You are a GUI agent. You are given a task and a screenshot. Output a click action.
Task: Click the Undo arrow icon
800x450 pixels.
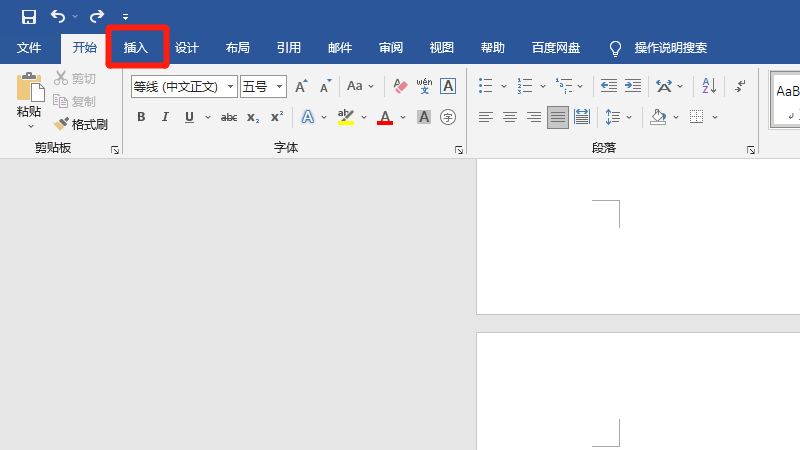tap(58, 17)
